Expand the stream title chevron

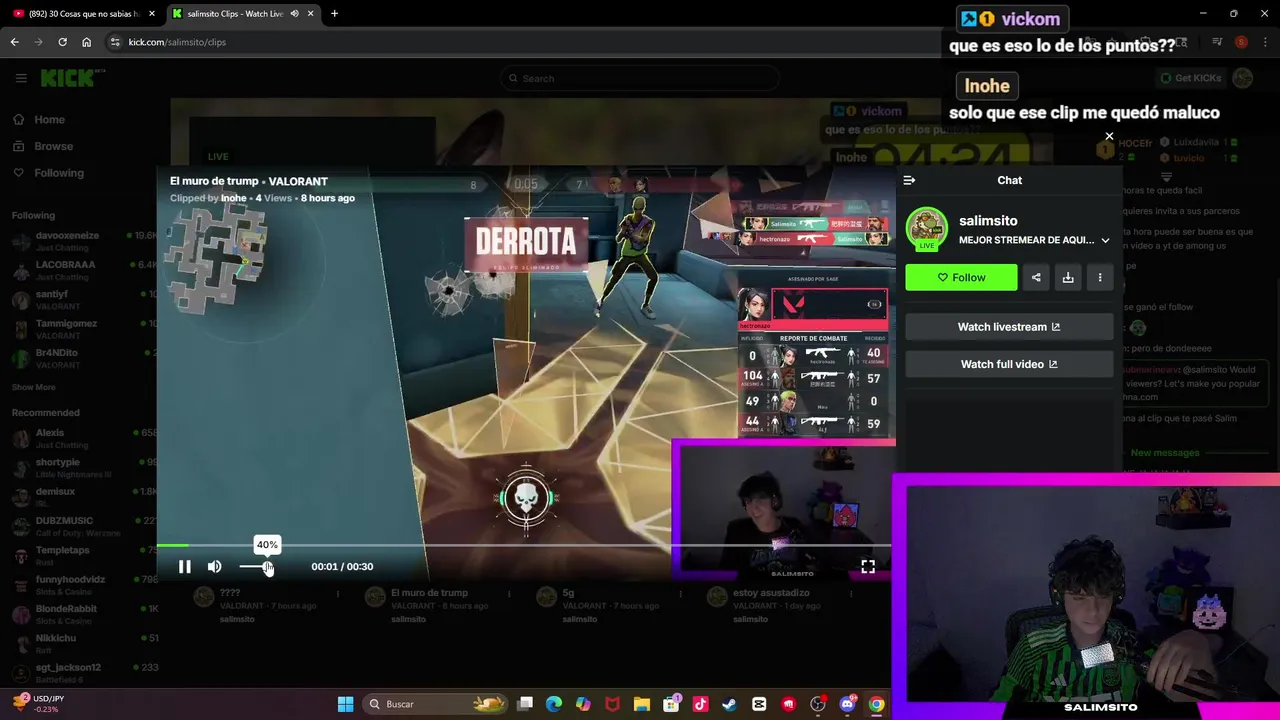point(1105,240)
